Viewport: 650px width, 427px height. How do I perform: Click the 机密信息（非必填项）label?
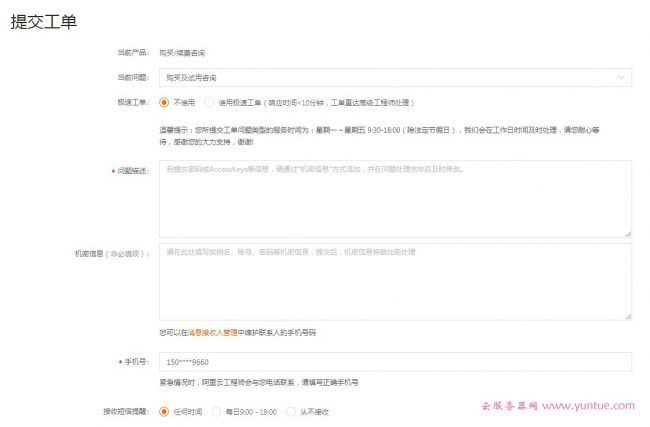coord(112,254)
